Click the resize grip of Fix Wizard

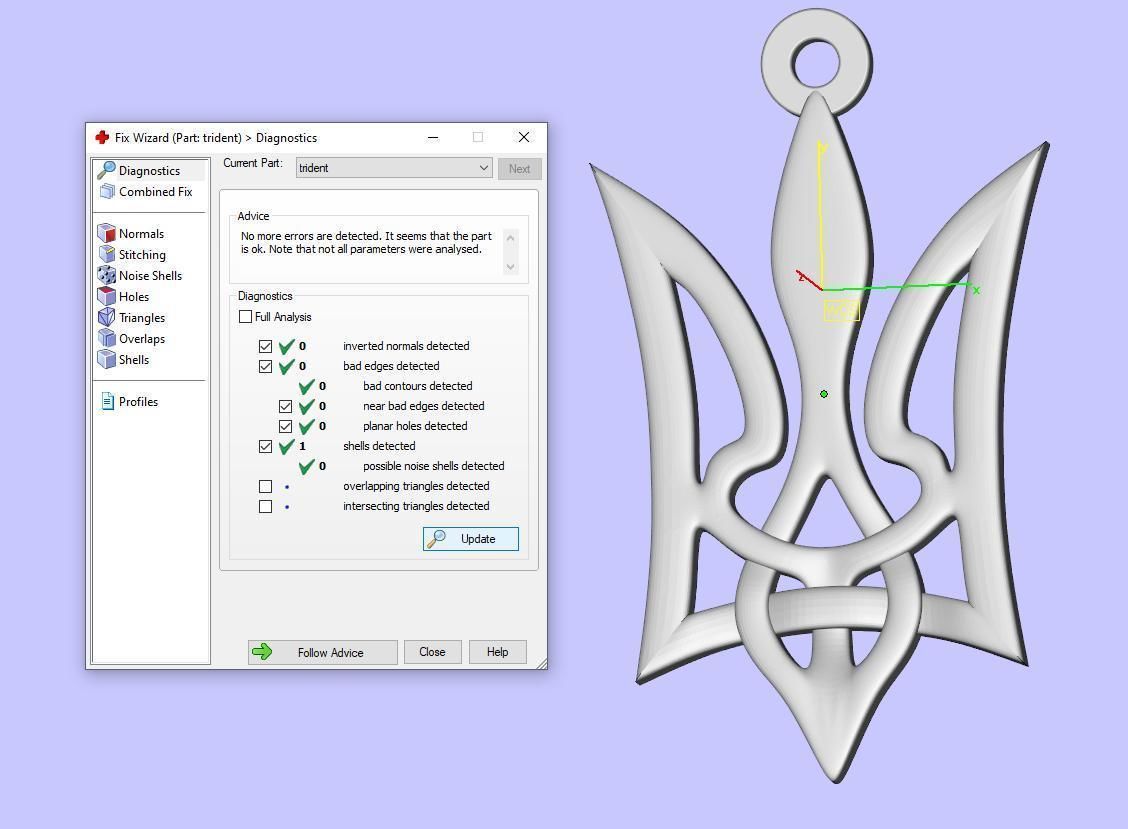coord(542,663)
